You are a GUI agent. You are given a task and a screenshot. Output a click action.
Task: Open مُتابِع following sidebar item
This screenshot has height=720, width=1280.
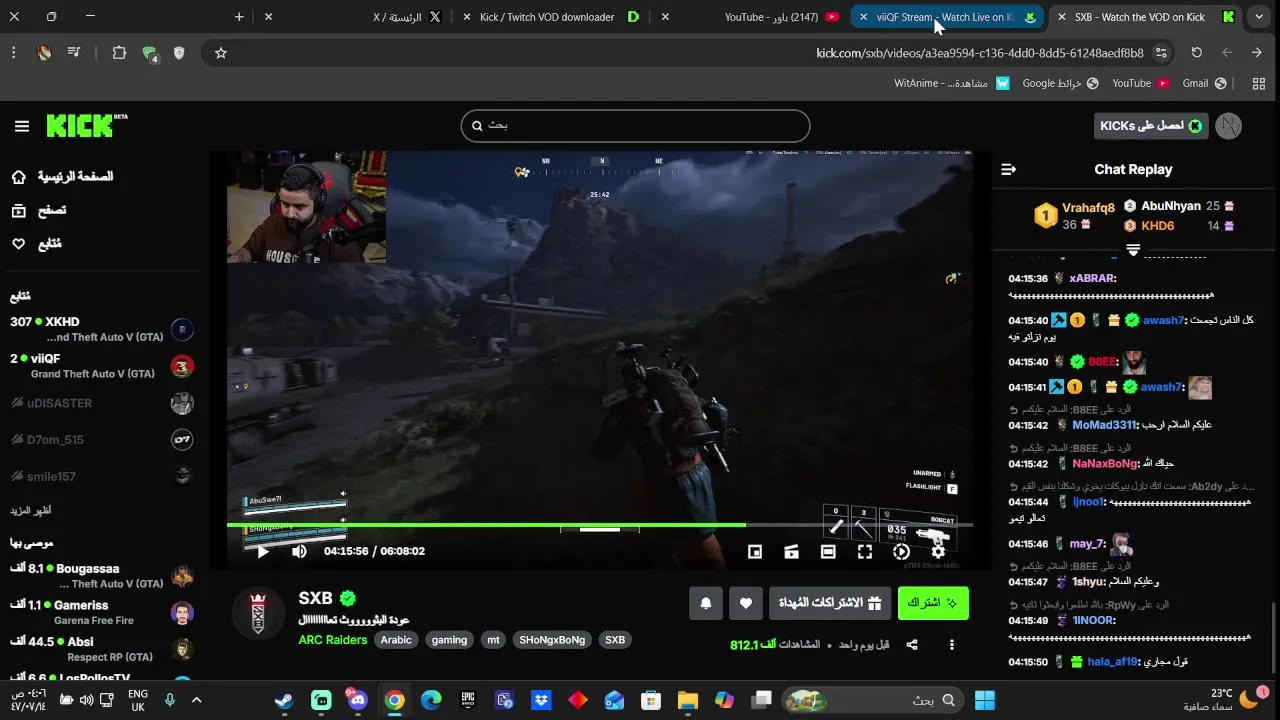click(37, 244)
